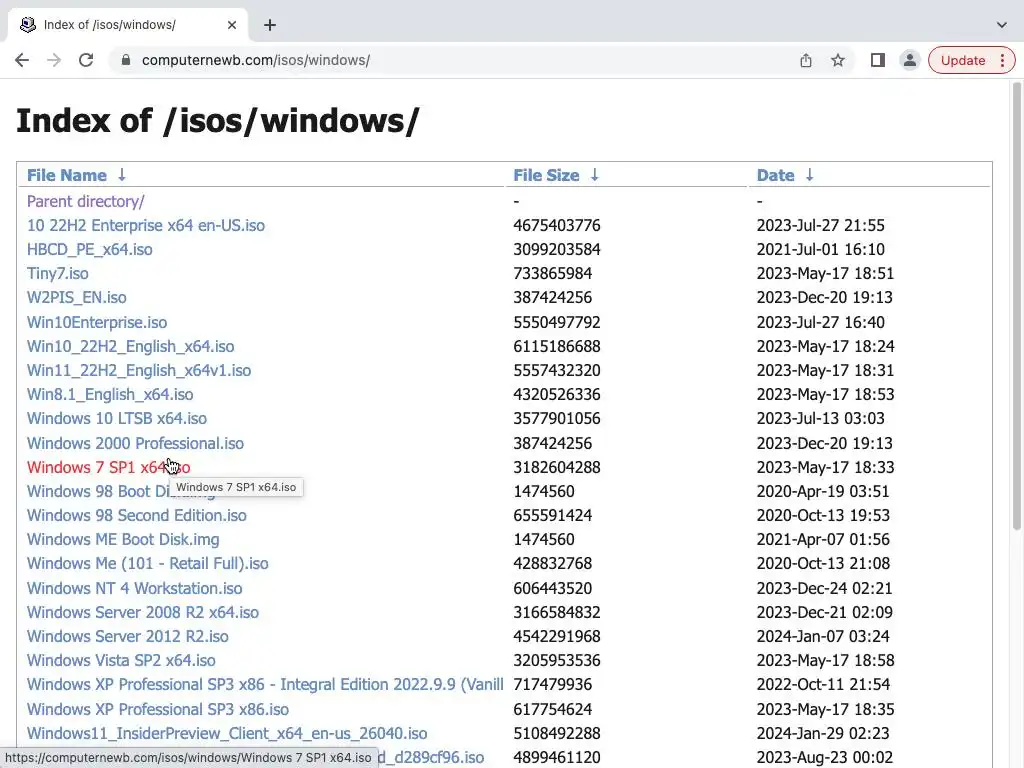Click Windows Me (101 - Retail Full).iso
Viewport: 1024px width, 768px height.
[x=148, y=564]
